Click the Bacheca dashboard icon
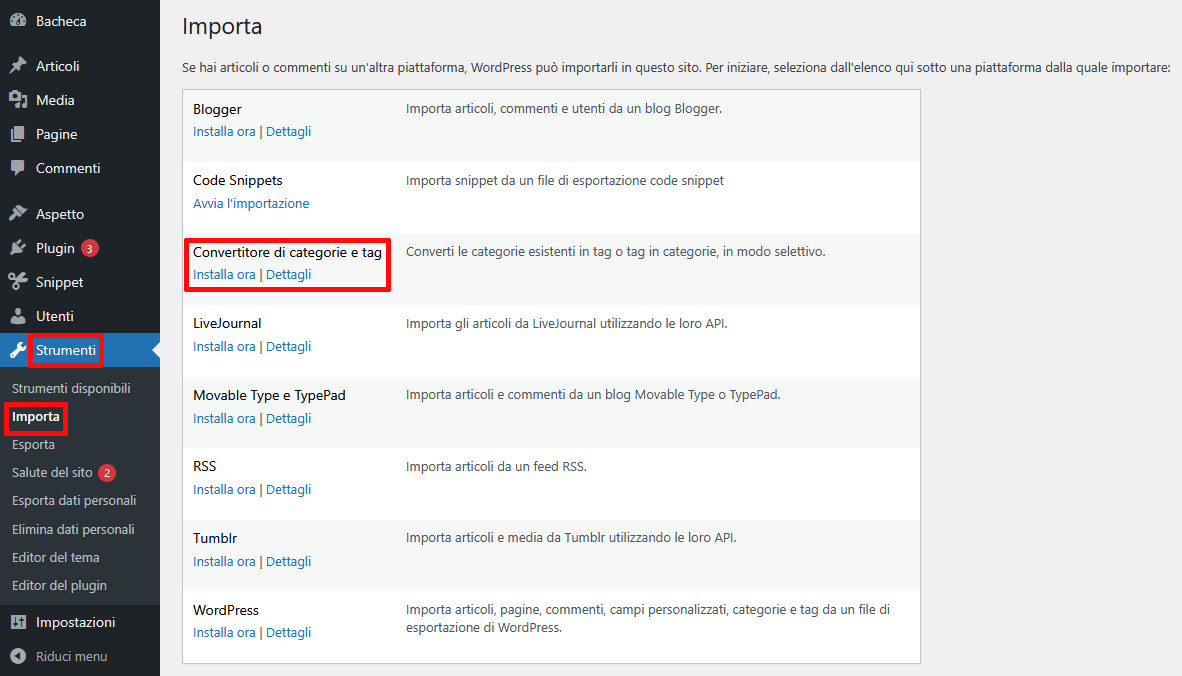 18,20
